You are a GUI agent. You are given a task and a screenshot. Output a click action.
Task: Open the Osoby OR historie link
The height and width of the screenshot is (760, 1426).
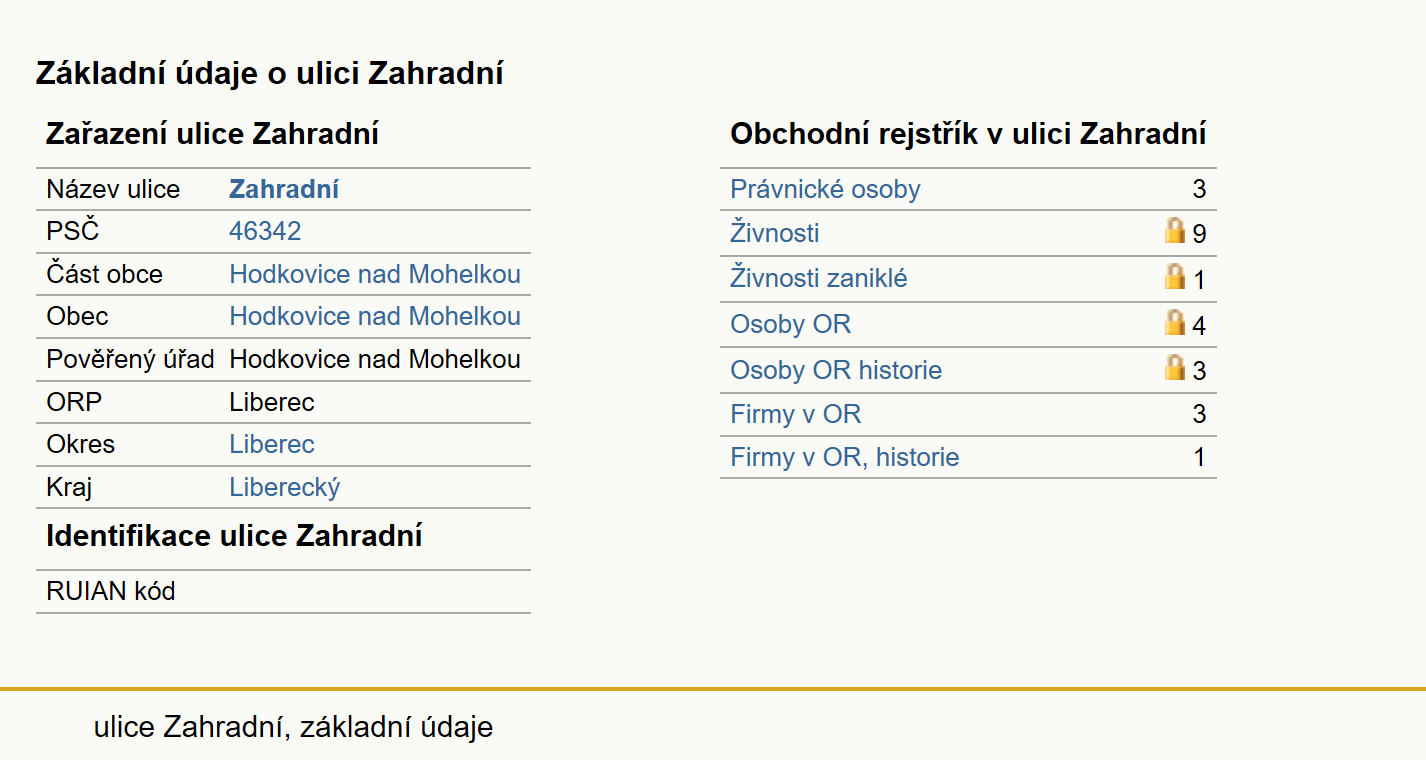tap(836, 370)
